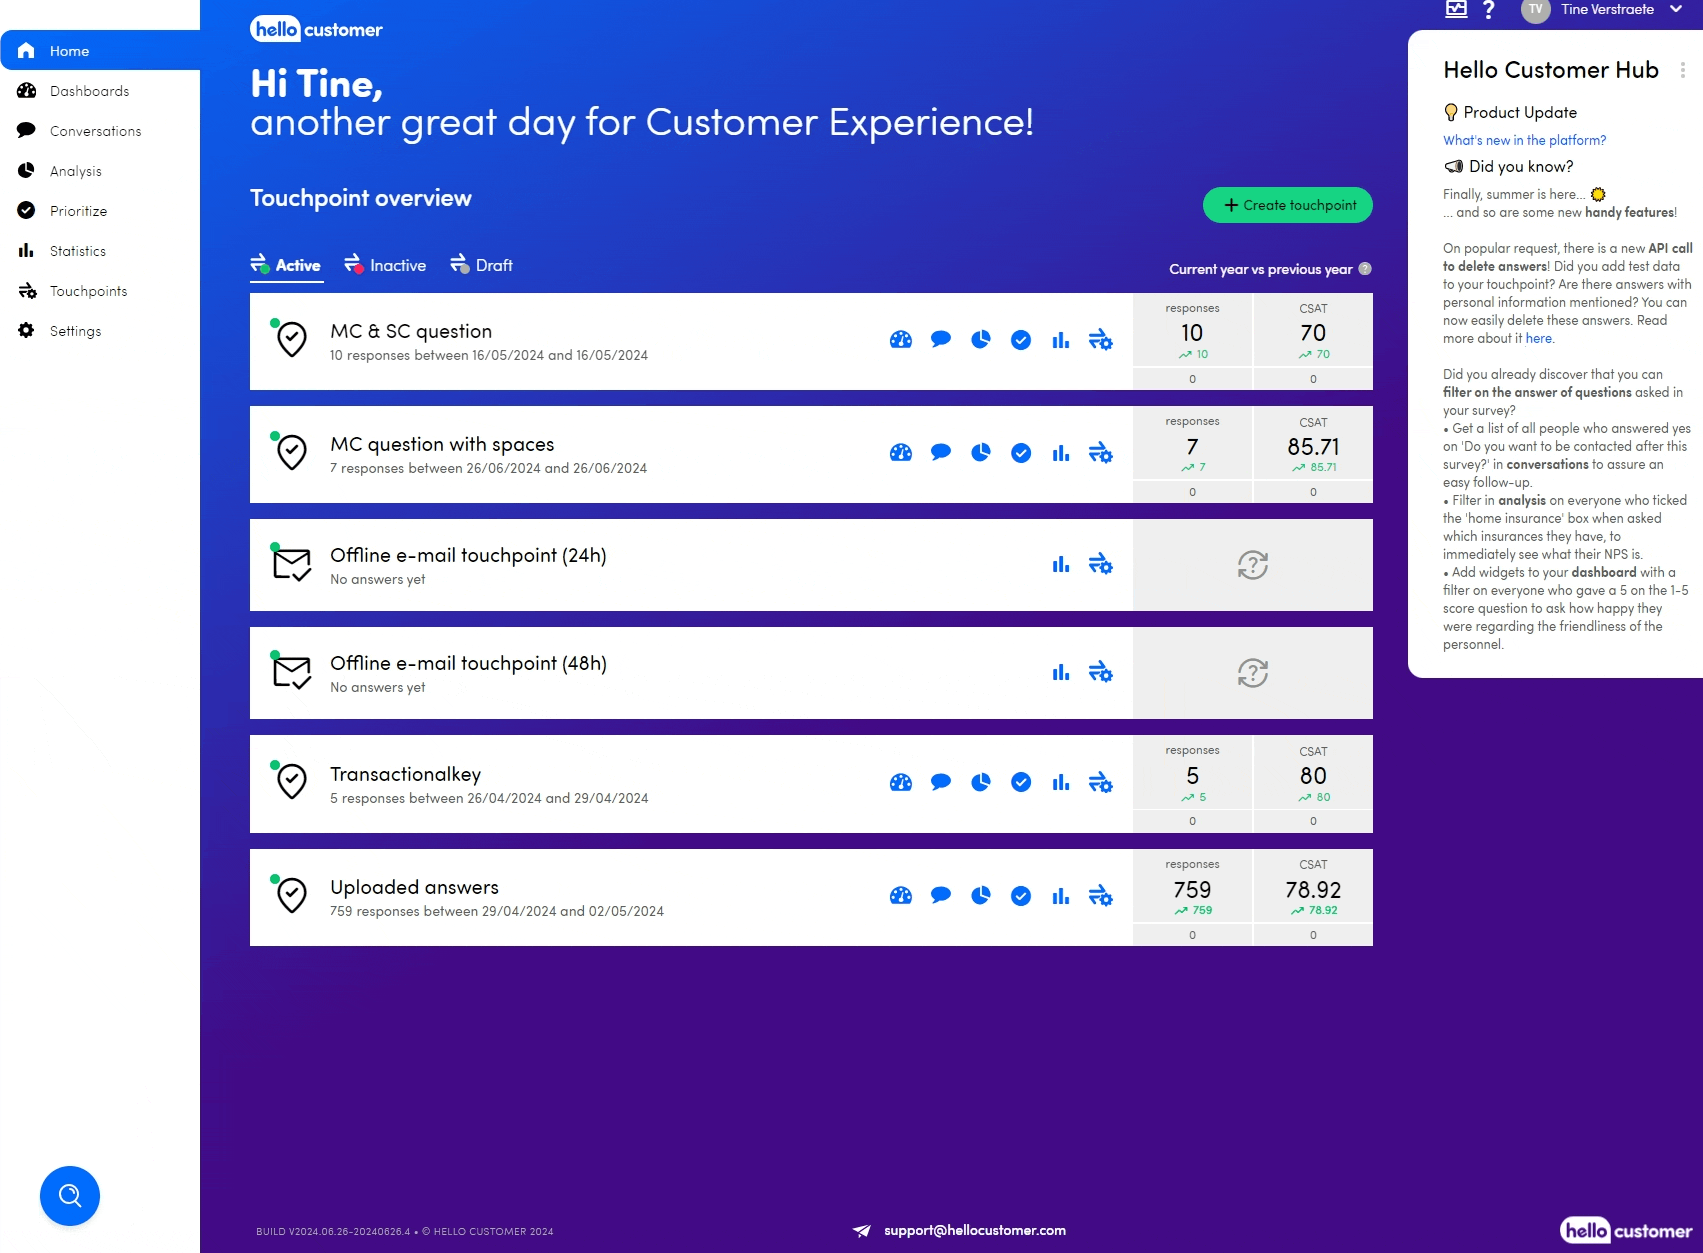Viewport: 1703px width, 1253px height.
Task: Go to Dashboards in the sidebar
Action: pyautogui.click(x=89, y=91)
